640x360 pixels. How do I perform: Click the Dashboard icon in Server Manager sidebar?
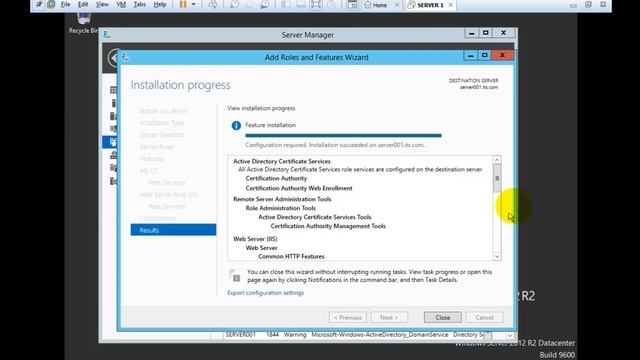[113, 90]
